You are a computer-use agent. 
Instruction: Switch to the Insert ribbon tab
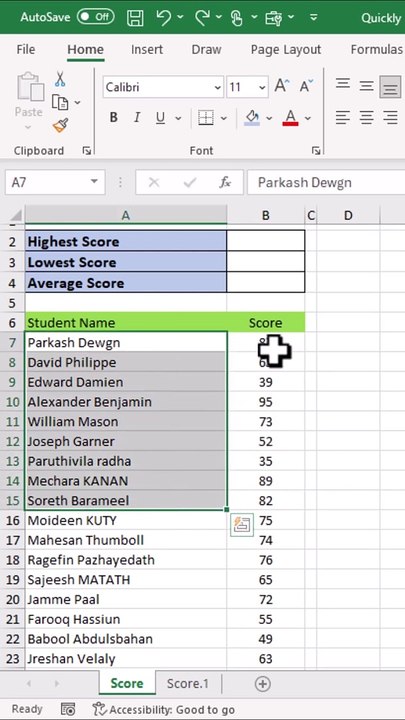click(147, 50)
